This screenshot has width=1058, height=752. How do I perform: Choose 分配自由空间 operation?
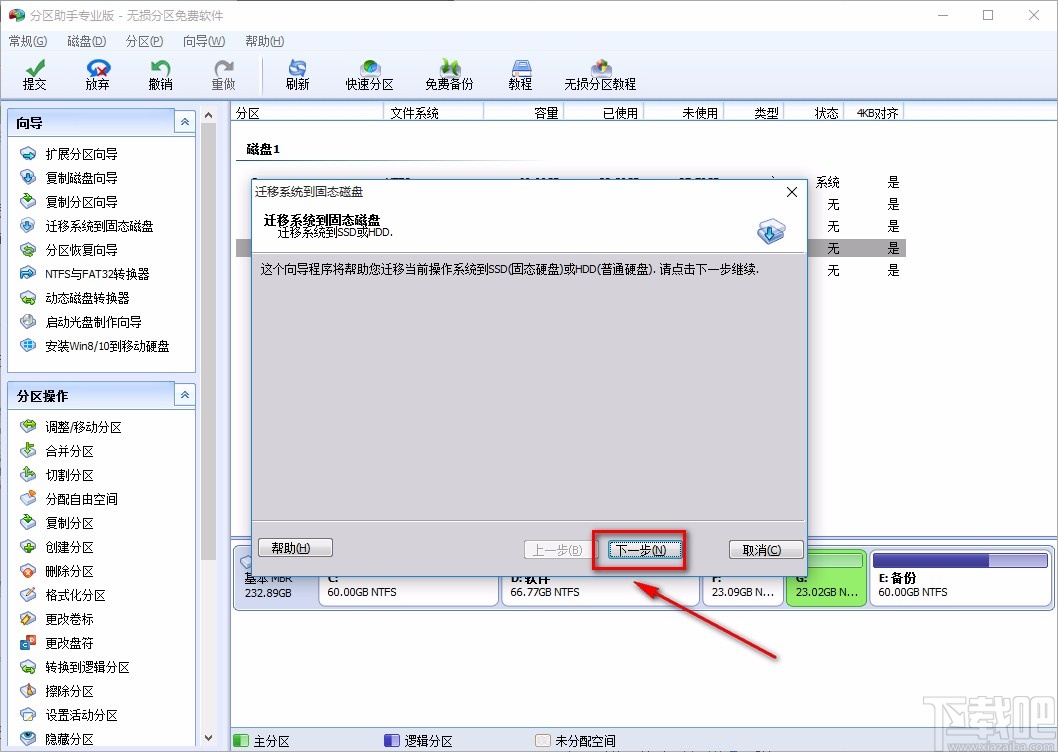69,499
